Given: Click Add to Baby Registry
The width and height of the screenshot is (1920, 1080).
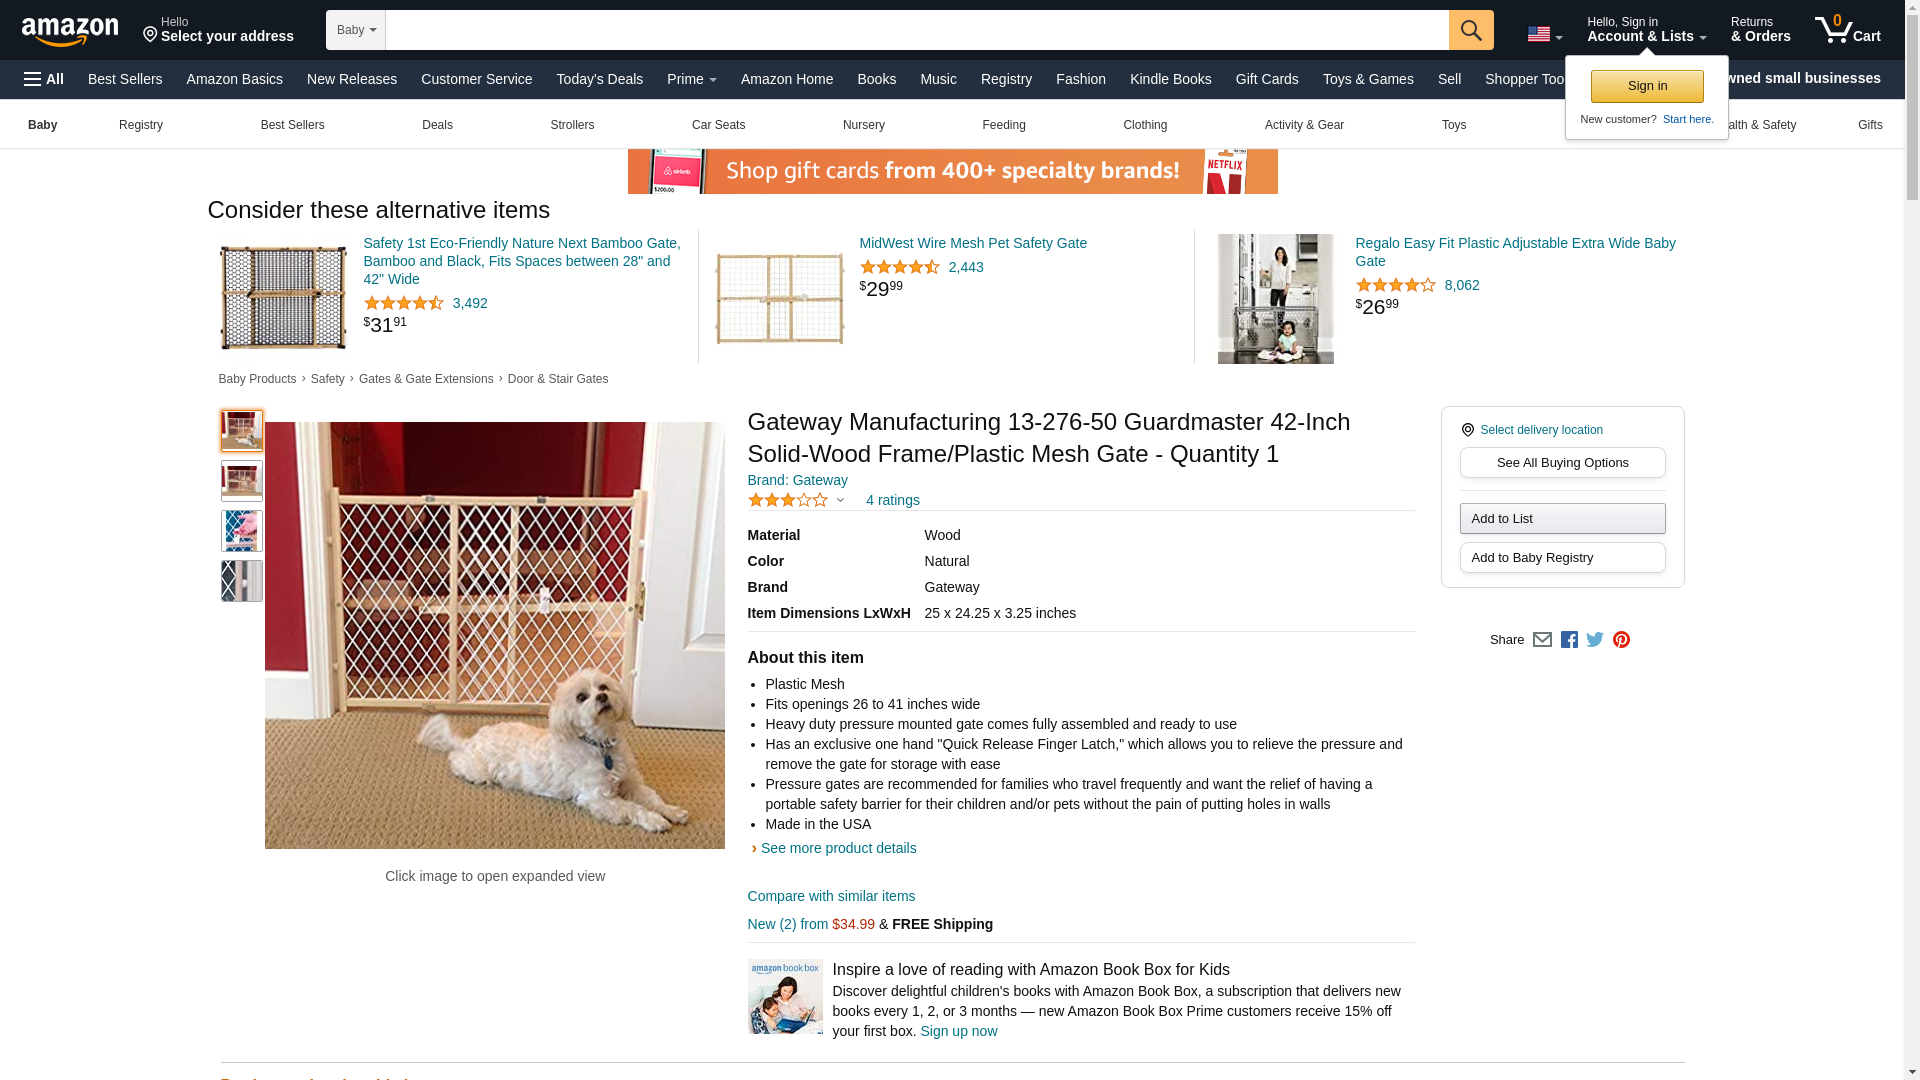Looking at the screenshot, I should [1562, 558].
